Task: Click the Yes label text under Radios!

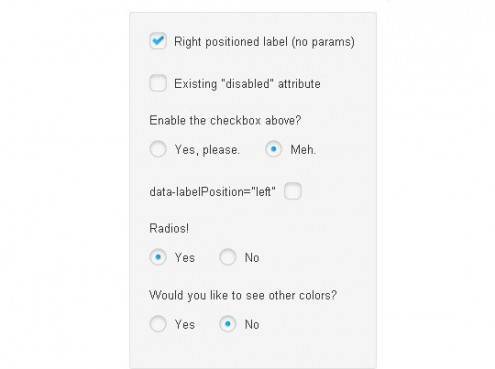Action: click(185, 258)
